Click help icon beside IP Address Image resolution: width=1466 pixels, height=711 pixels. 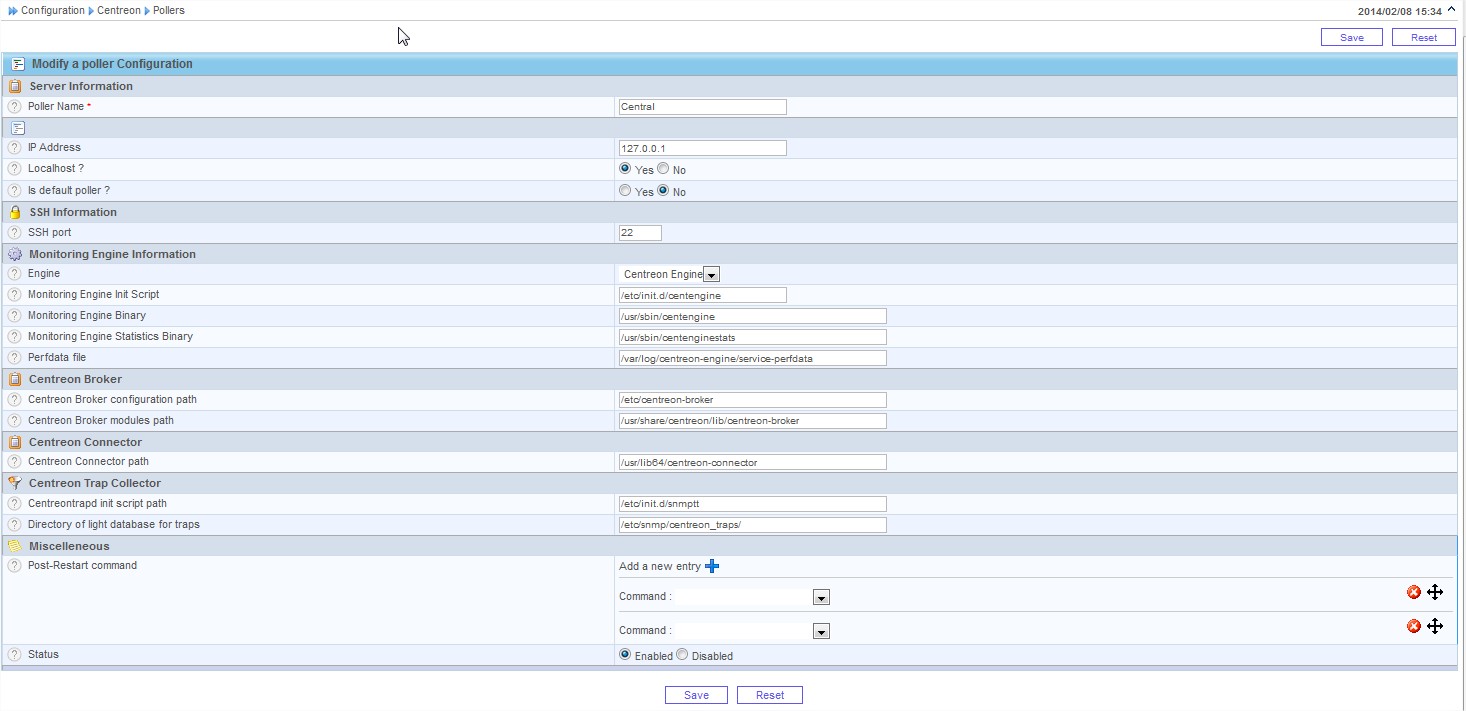[x=14, y=148]
